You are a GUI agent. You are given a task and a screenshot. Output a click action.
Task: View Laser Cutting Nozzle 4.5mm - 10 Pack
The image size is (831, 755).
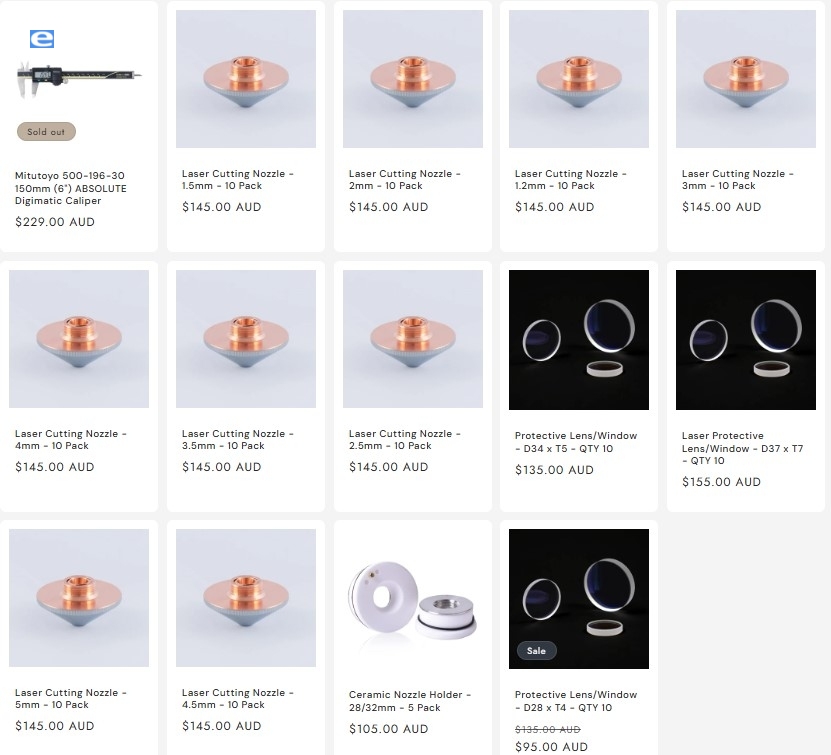point(237,699)
